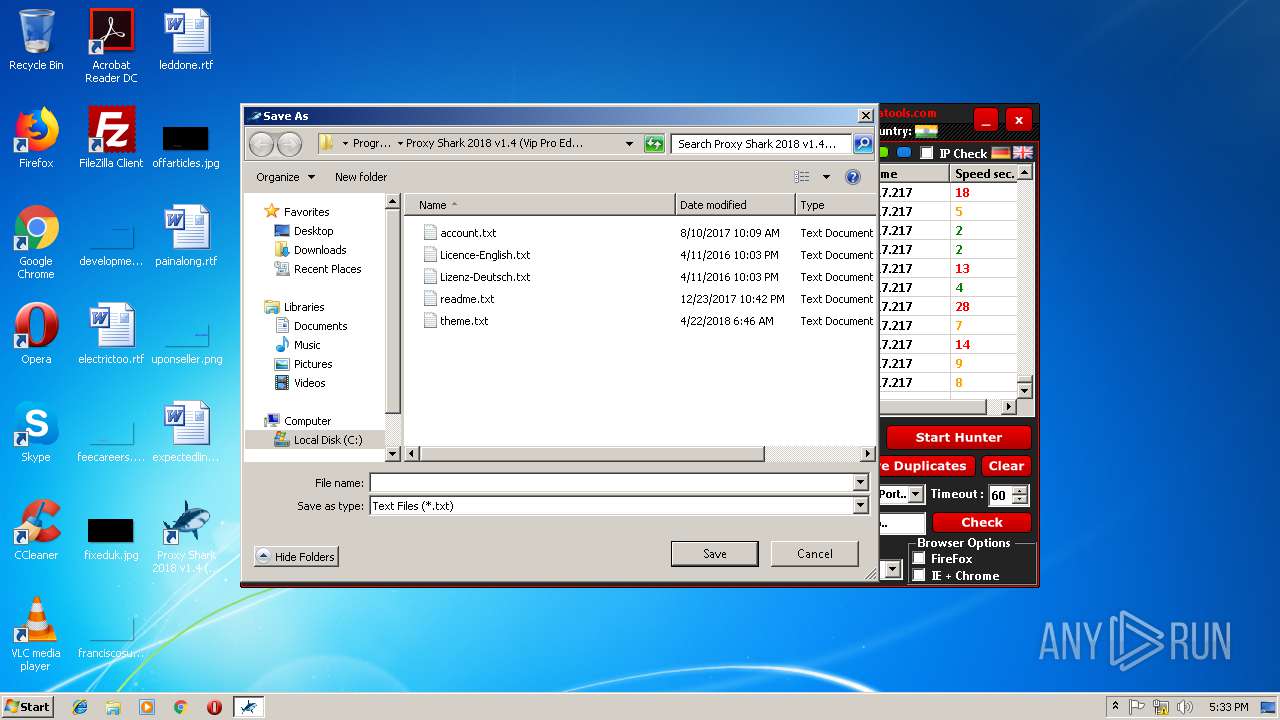Image resolution: width=1280 pixels, height=720 pixels.
Task: Launch Opera desktop shortcut
Action: pos(36,334)
